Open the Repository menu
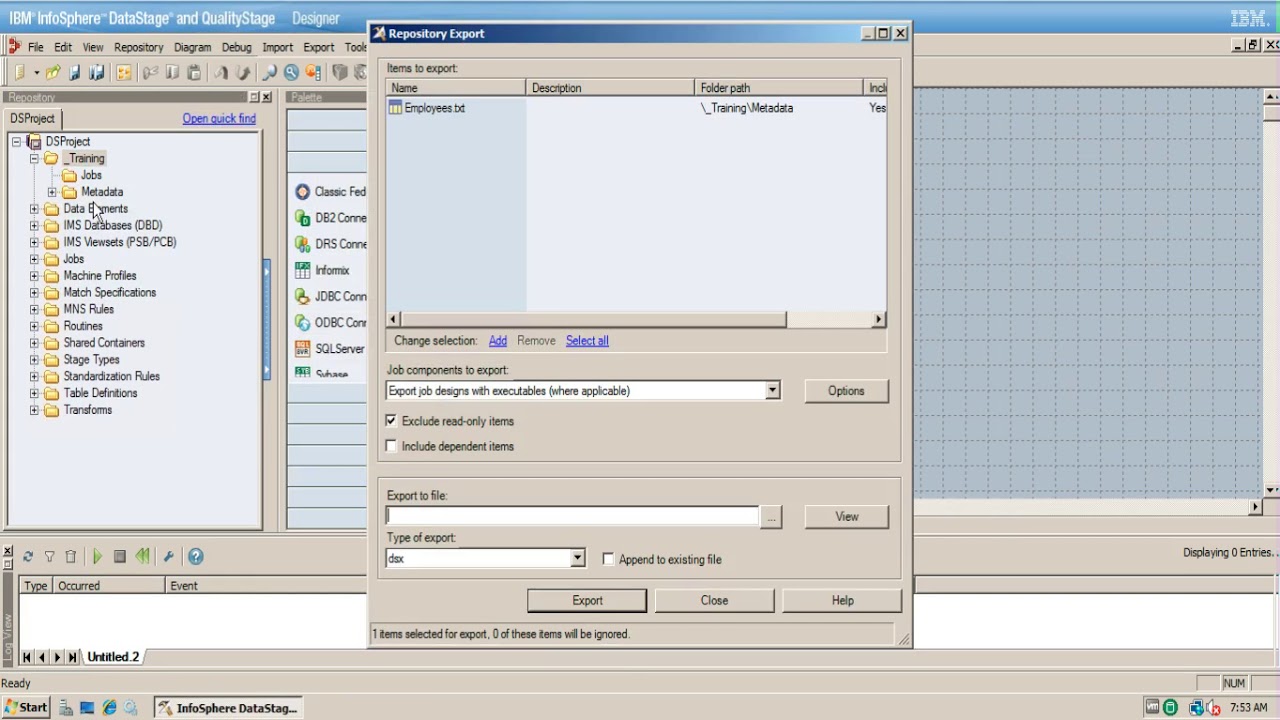The image size is (1280, 720). click(138, 47)
